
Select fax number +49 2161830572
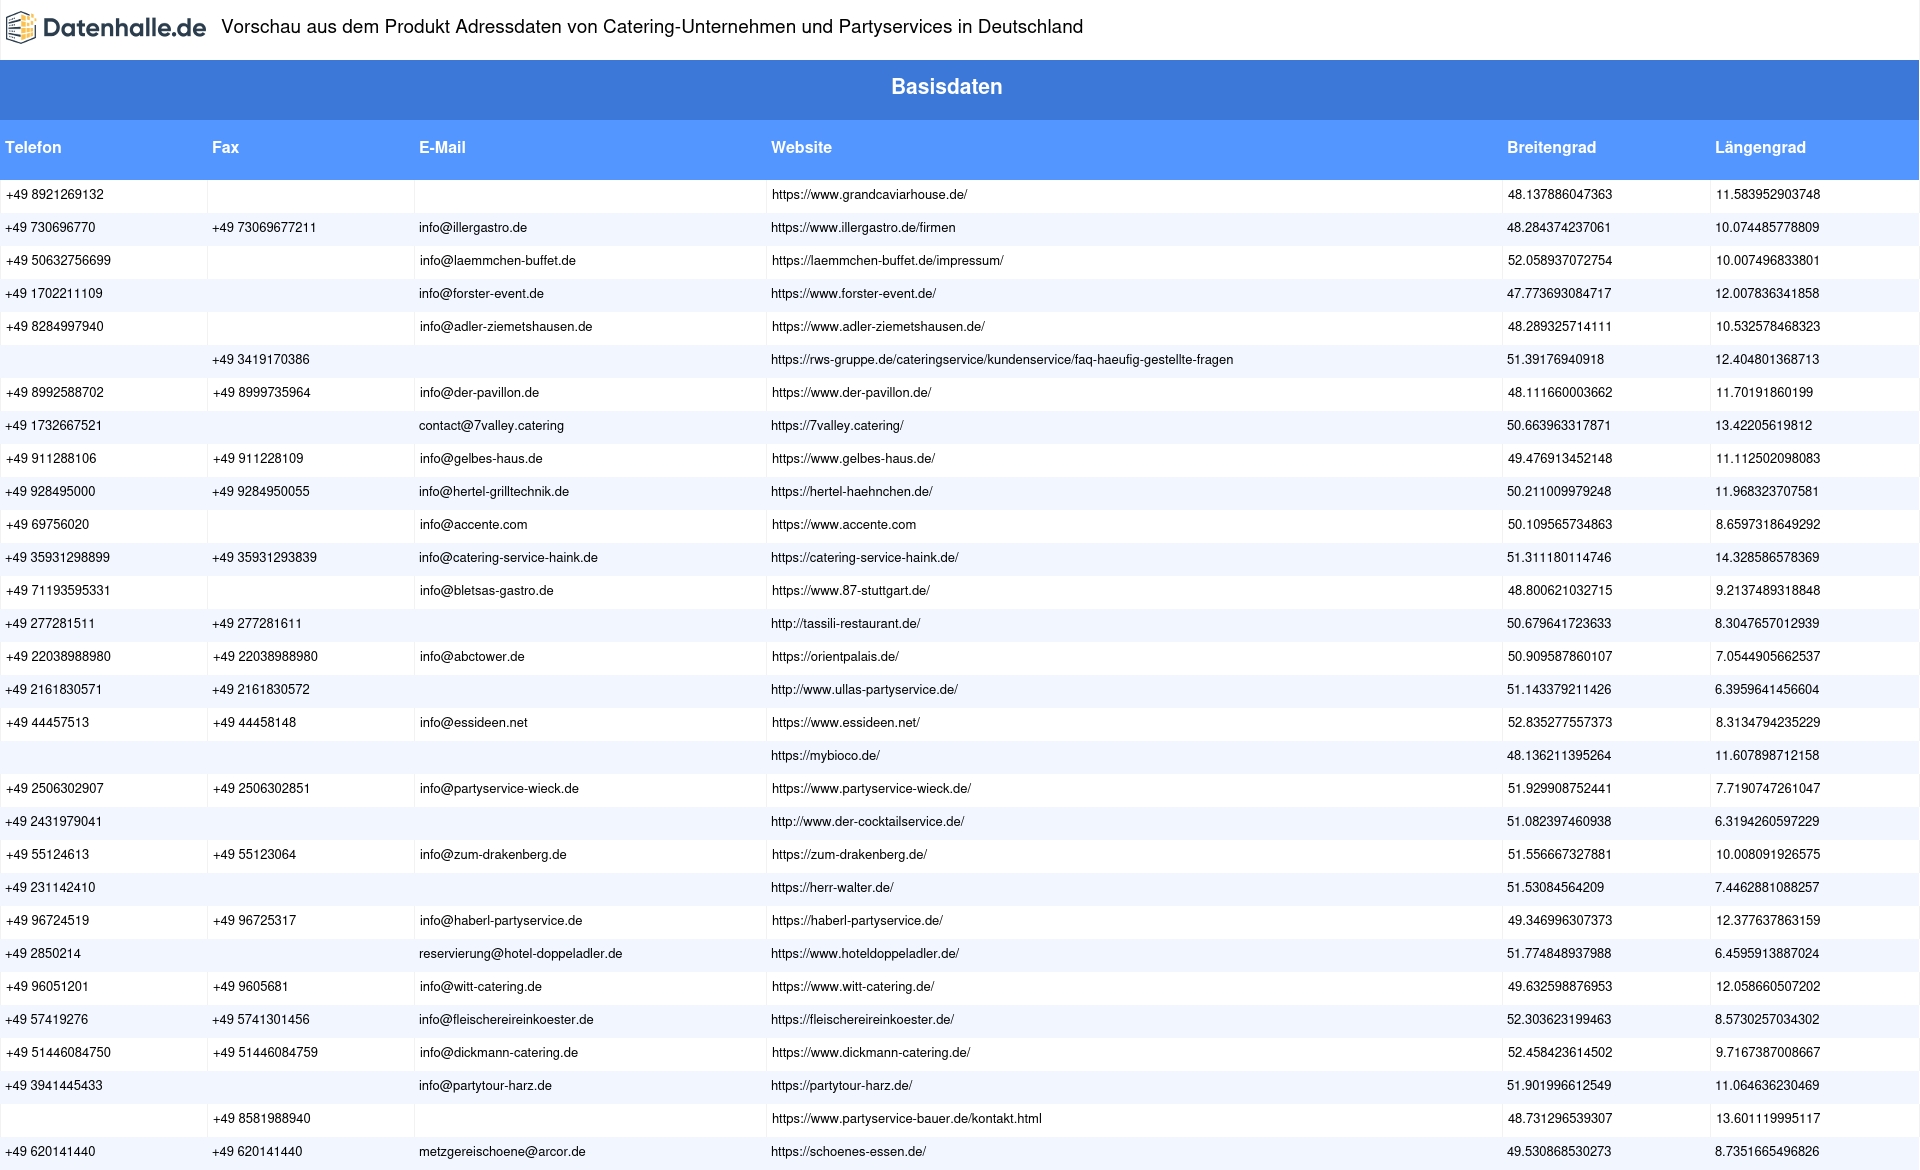tap(261, 690)
